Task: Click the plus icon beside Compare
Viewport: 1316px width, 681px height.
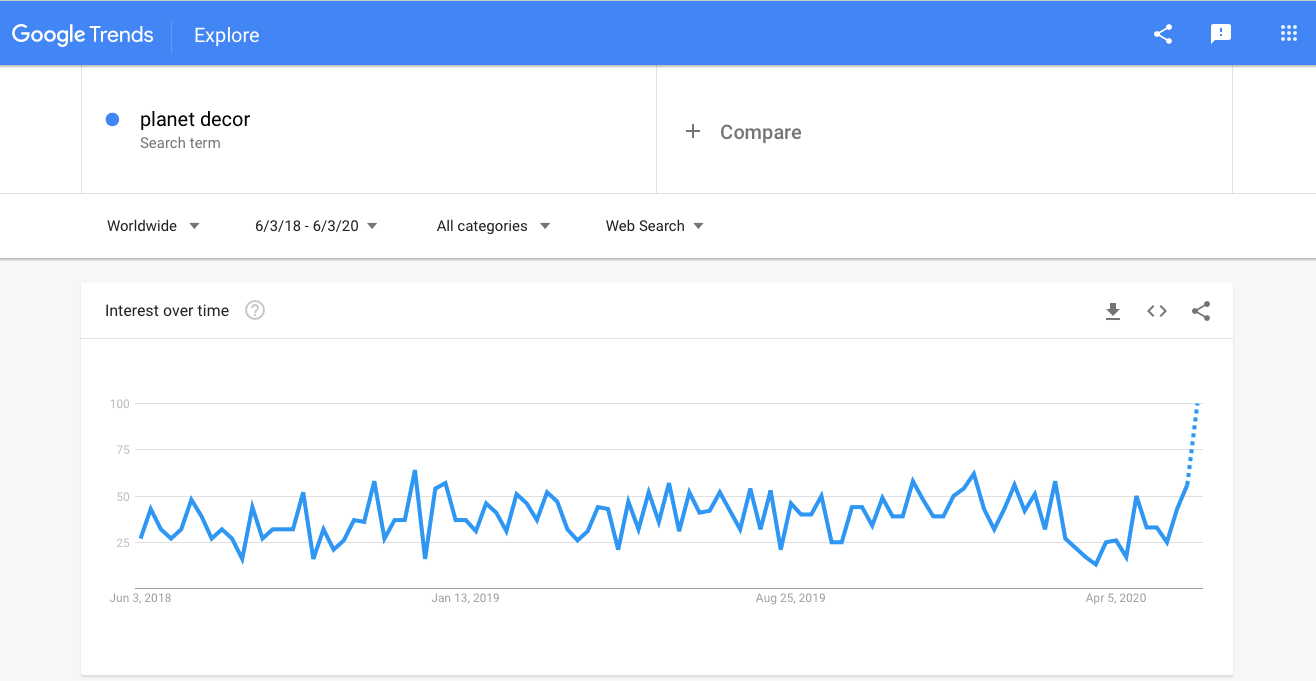Action: pyautogui.click(x=693, y=132)
